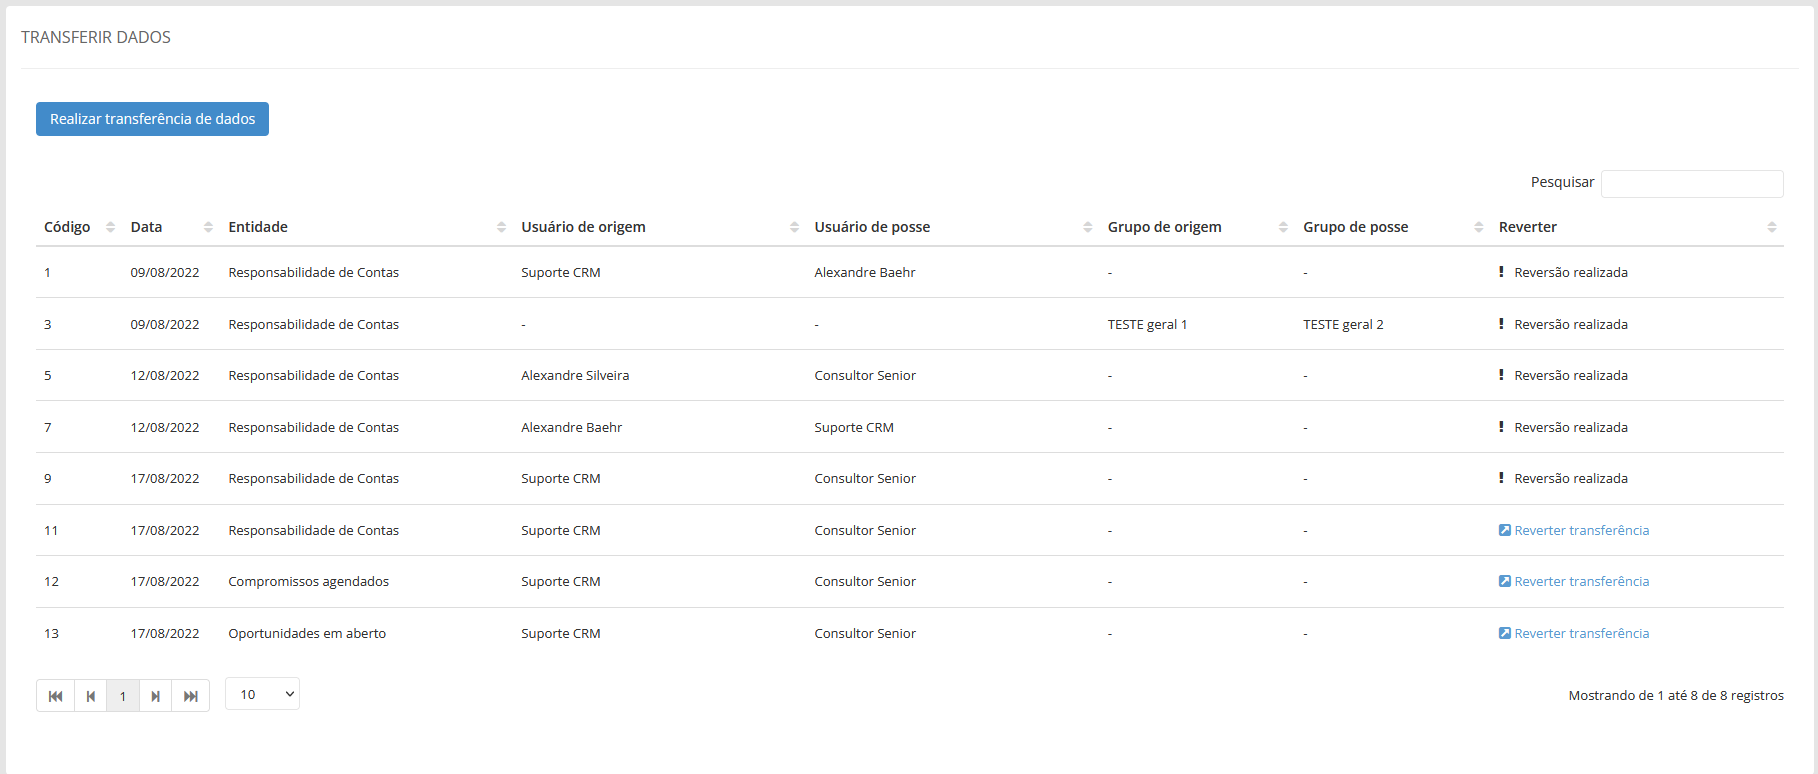Click the revert icon for record 12
Image resolution: width=1818 pixels, height=774 pixels.
1505,581
